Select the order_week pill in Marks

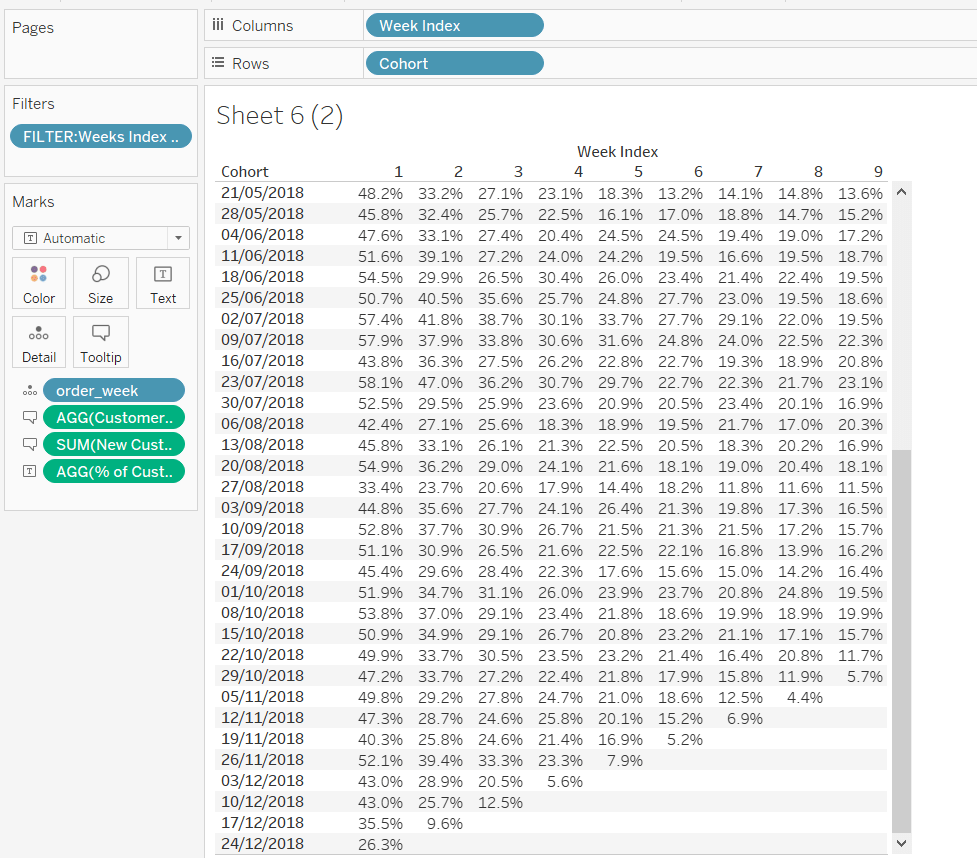tap(114, 391)
